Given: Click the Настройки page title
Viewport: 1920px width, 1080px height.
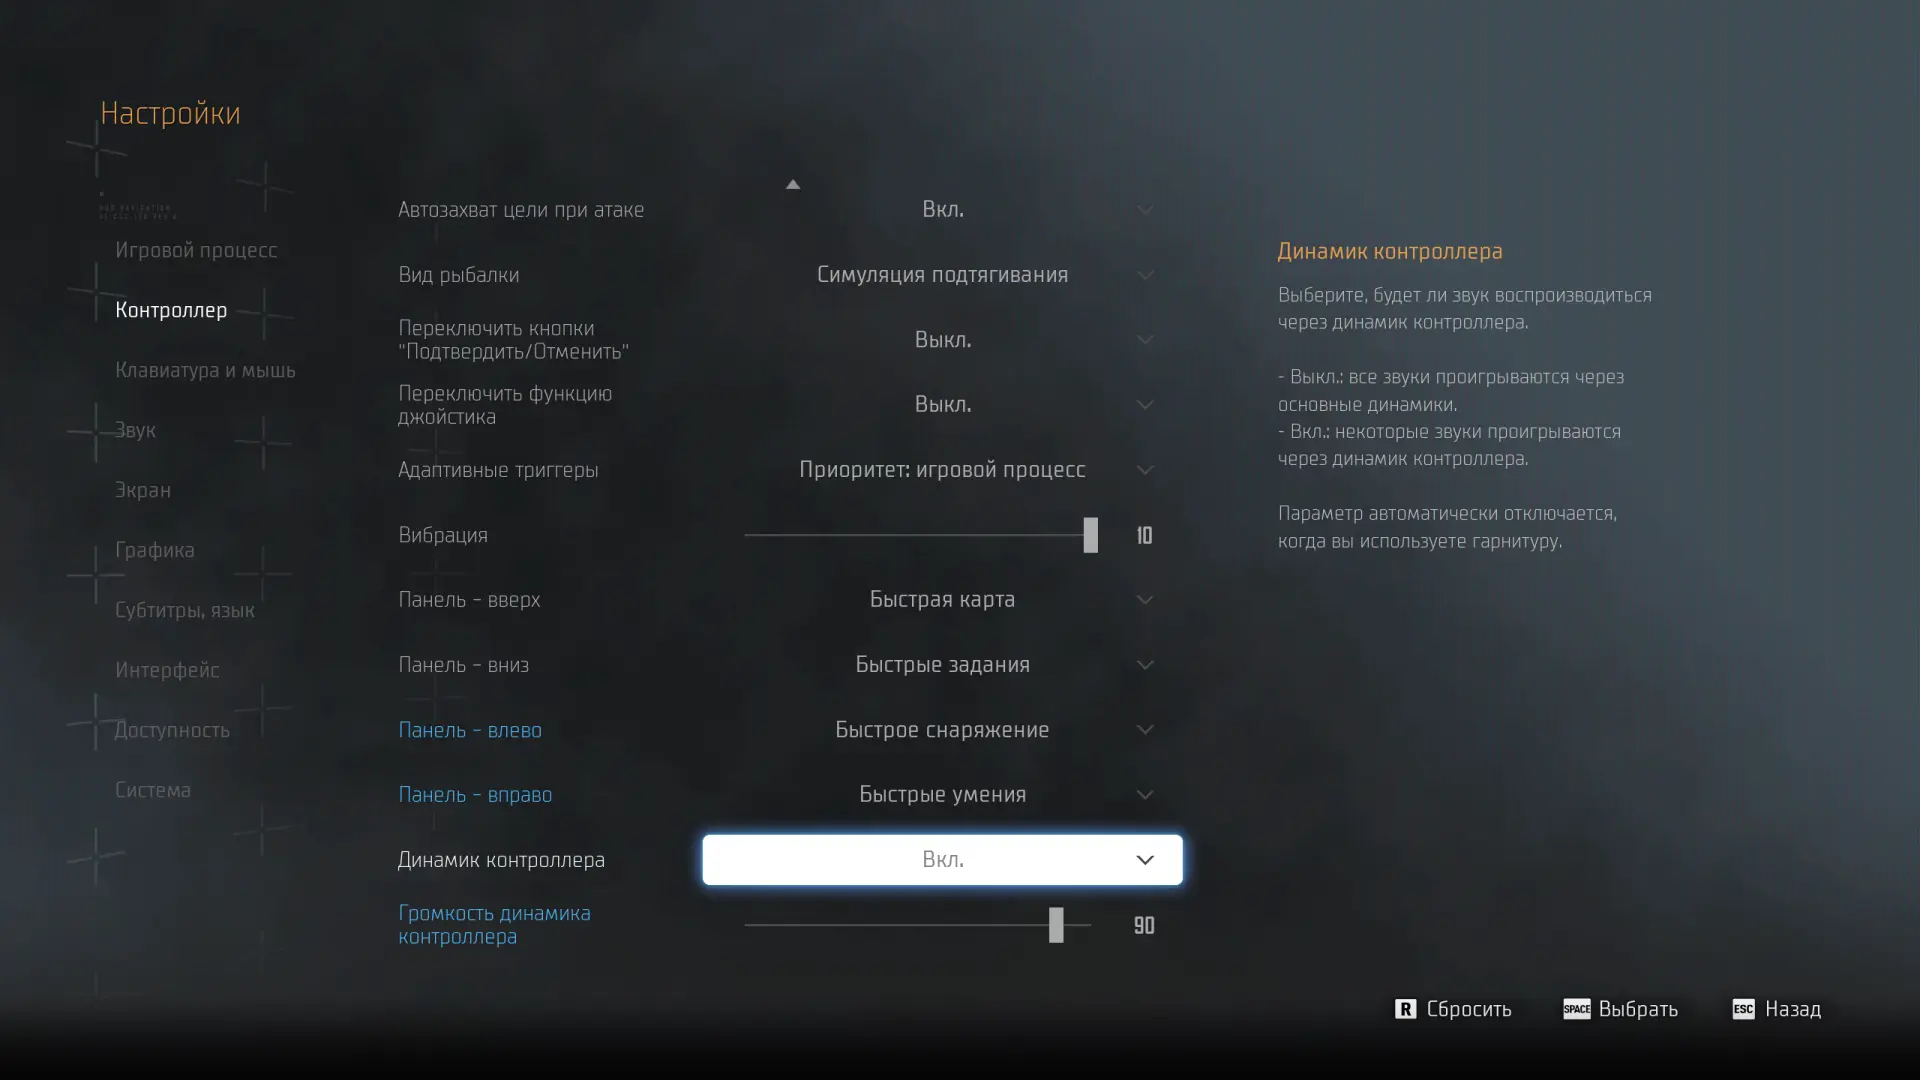Looking at the screenshot, I should tap(170, 113).
